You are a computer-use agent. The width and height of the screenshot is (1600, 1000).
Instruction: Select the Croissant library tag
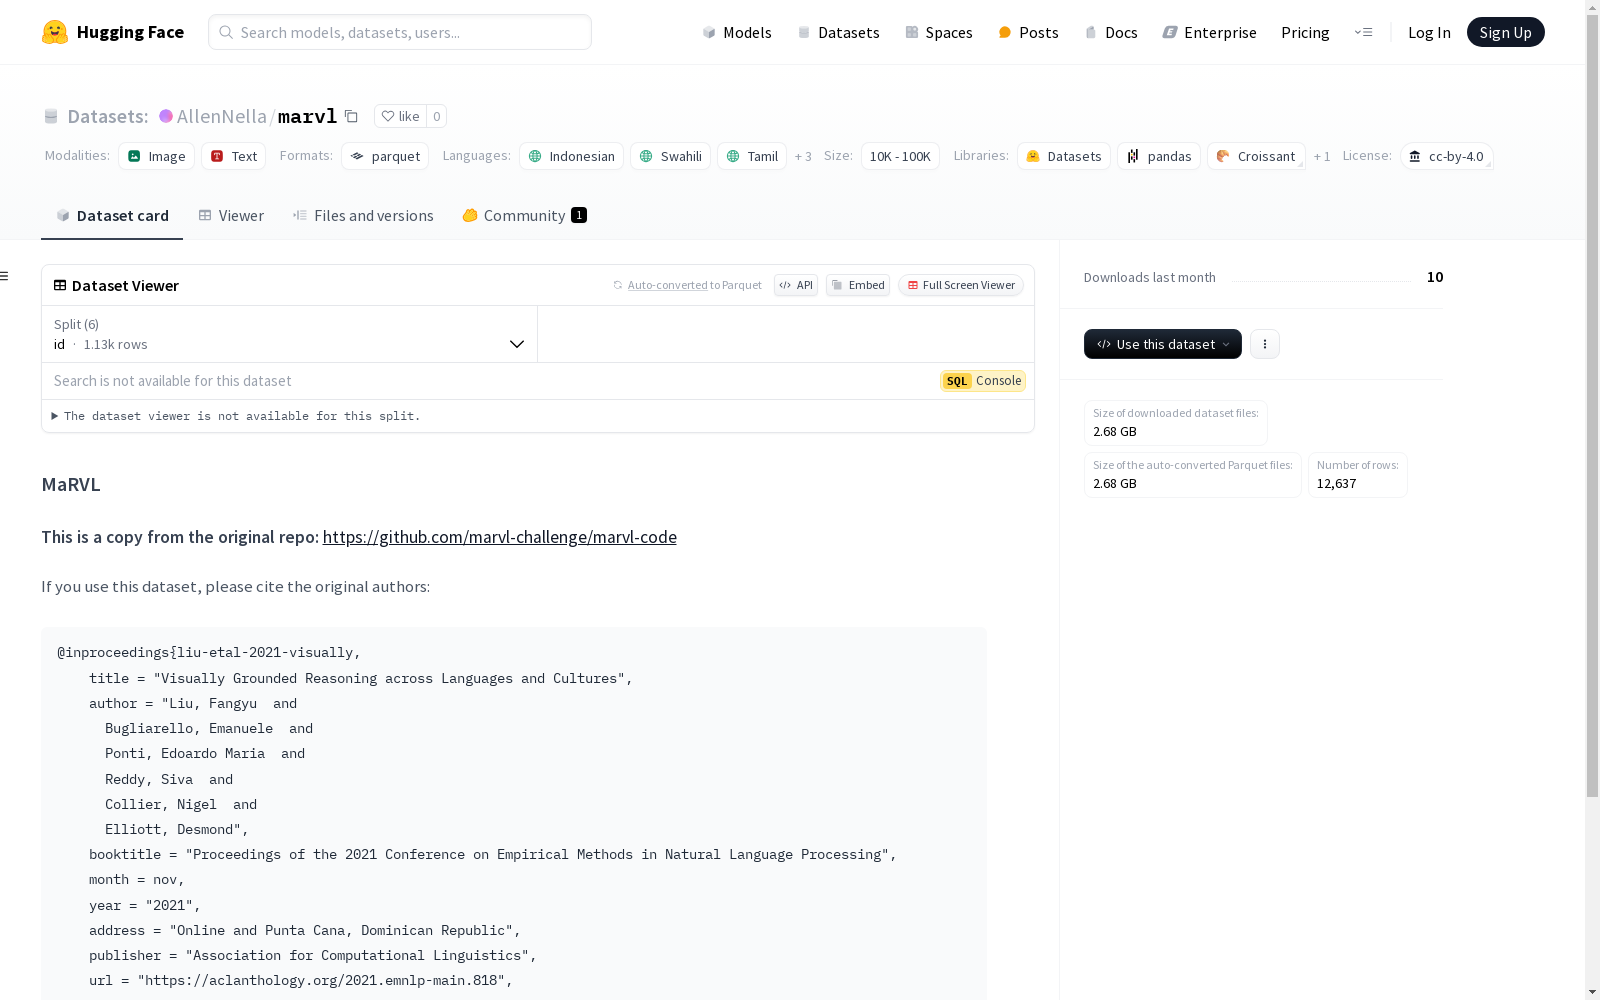(1256, 156)
